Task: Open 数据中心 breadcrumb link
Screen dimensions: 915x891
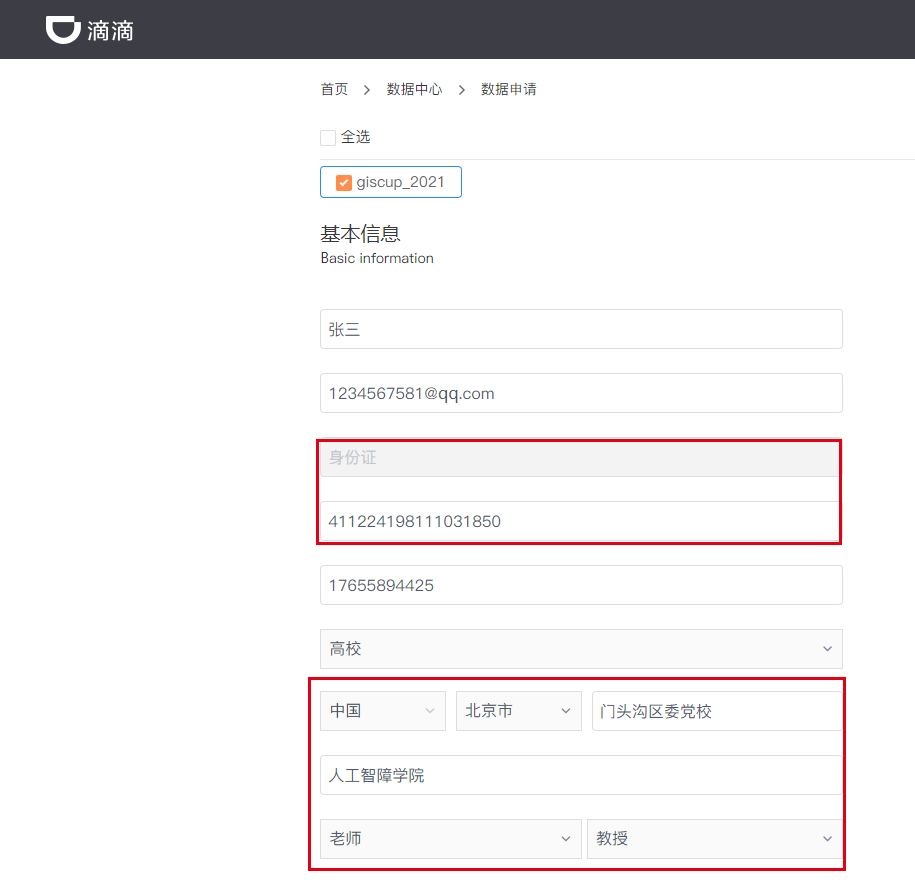Action: [414, 89]
